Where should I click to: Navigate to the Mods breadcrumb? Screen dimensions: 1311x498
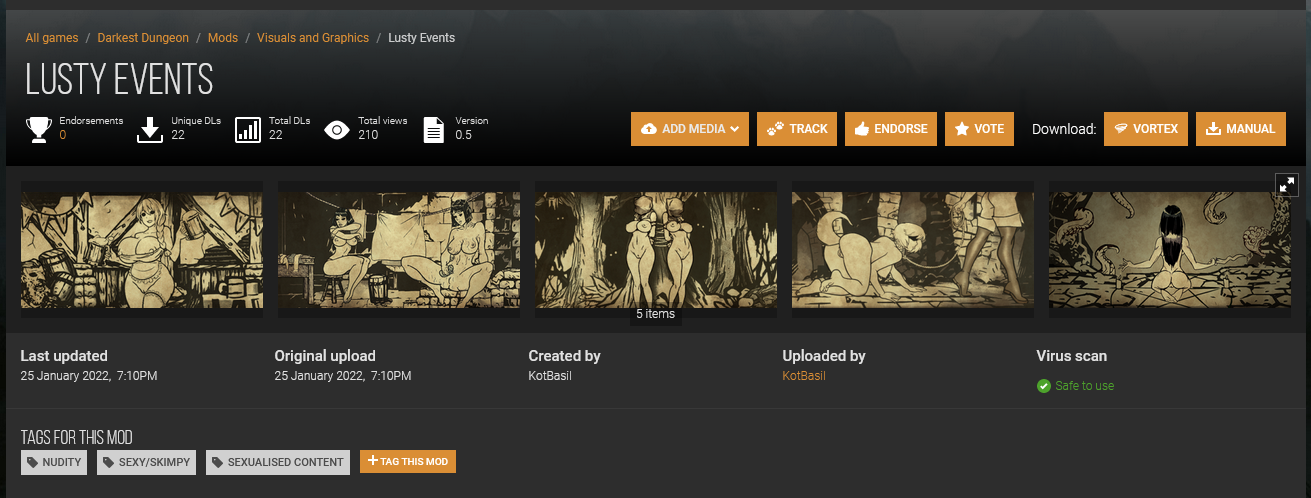click(x=223, y=38)
